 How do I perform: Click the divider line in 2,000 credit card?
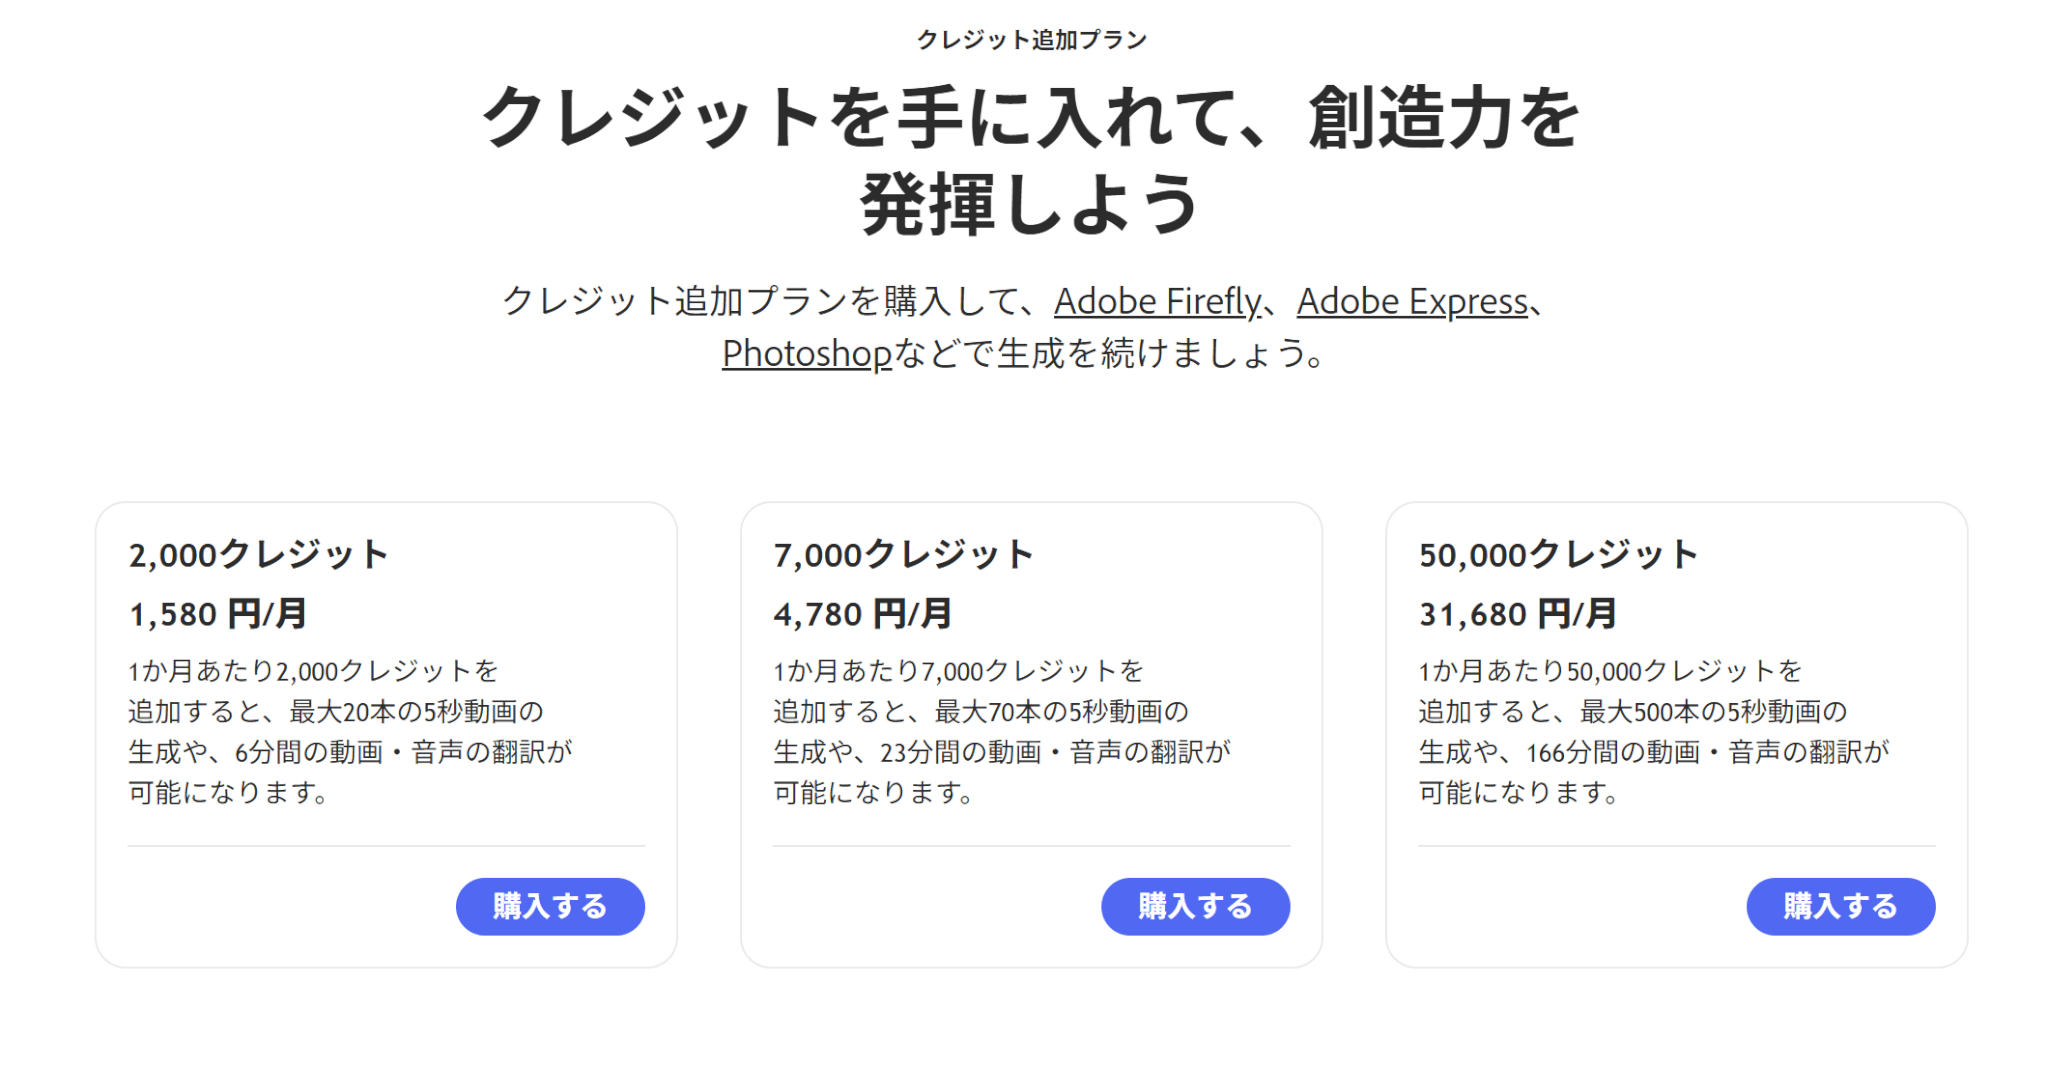pos(386,846)
